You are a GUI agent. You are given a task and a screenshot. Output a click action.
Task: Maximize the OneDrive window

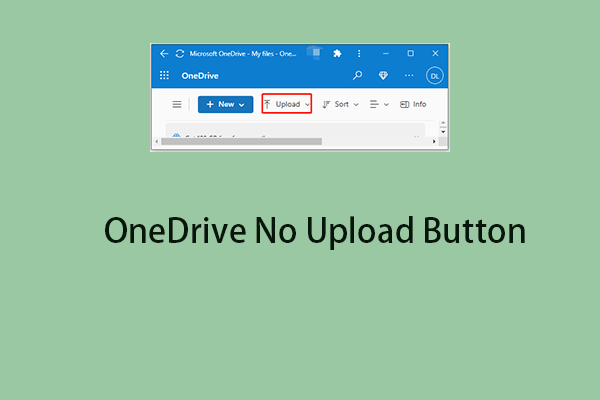(x=411, y=53)
